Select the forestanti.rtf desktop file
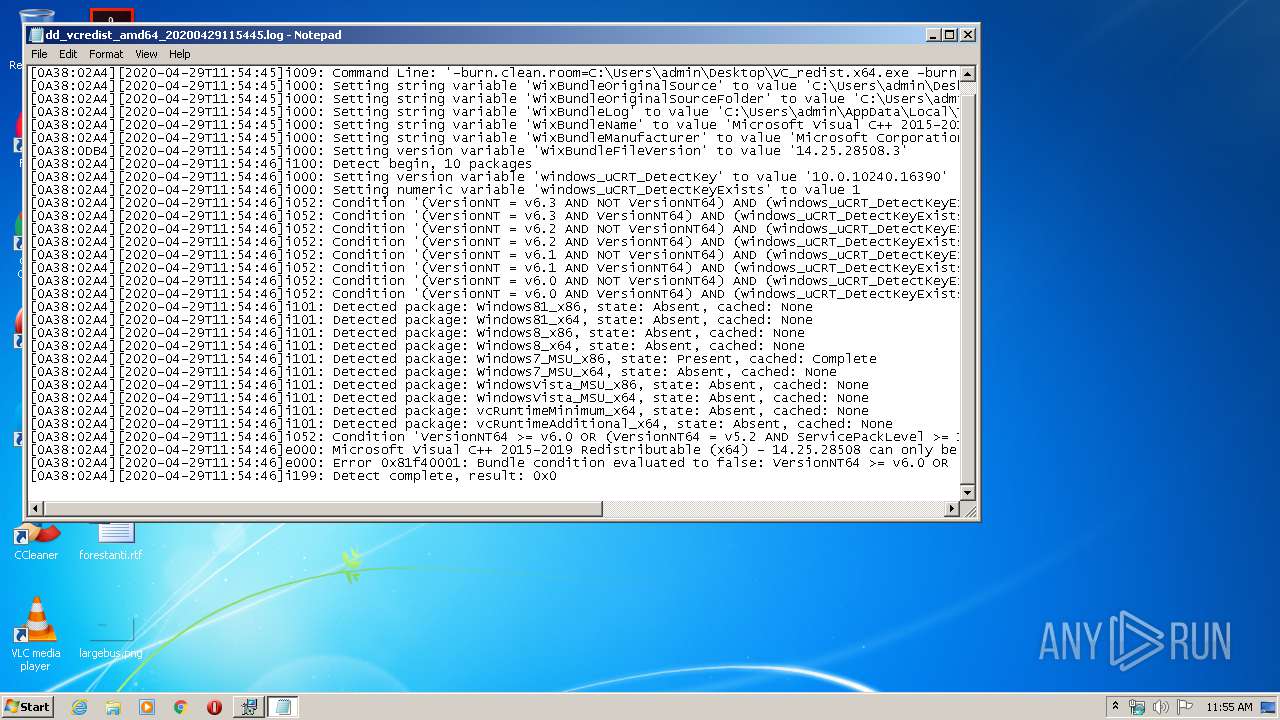The image size is (1280, 720). click(x=111, y=541)
